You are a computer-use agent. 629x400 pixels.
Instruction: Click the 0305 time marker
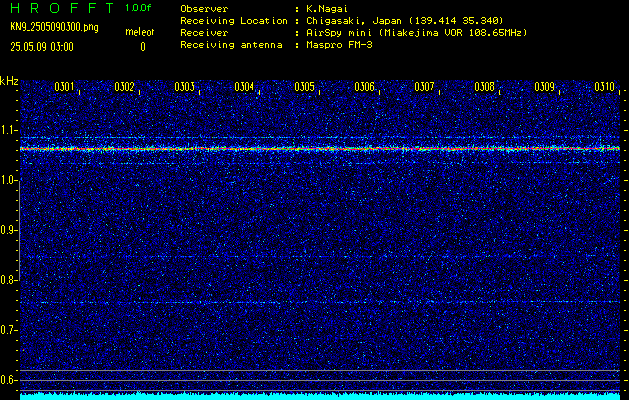coord(304,87)
